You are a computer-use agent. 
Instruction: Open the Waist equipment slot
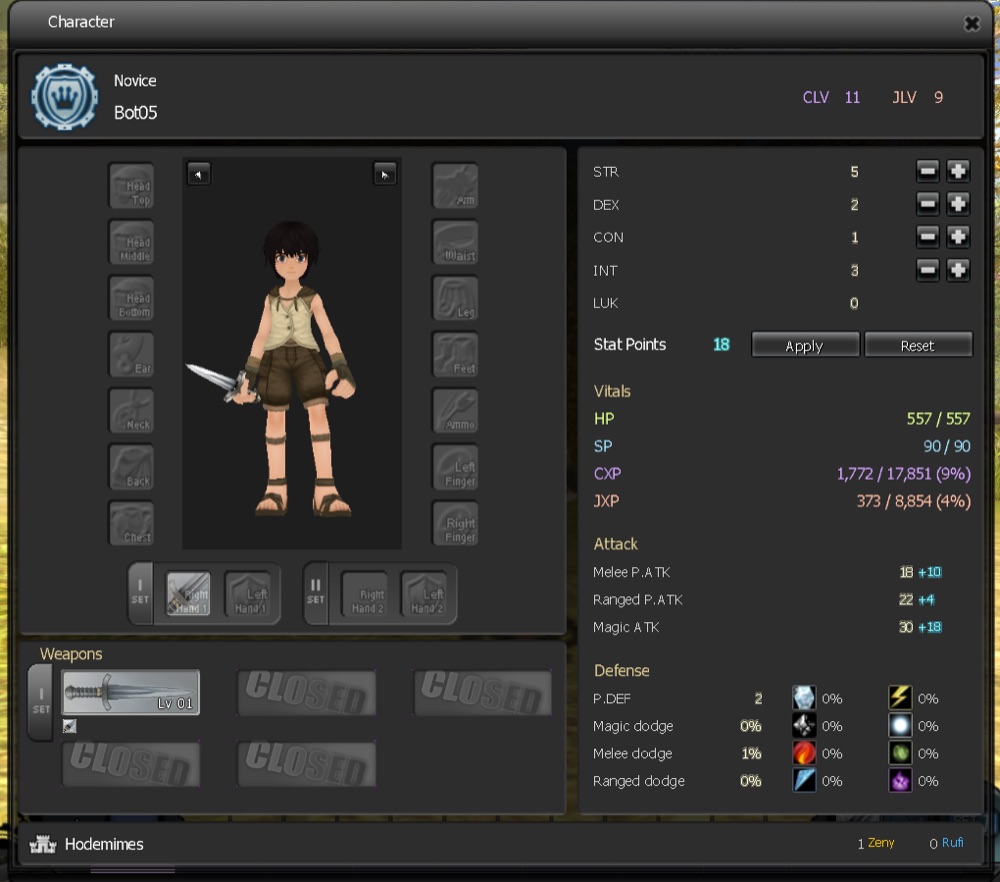tap(455, 242)
